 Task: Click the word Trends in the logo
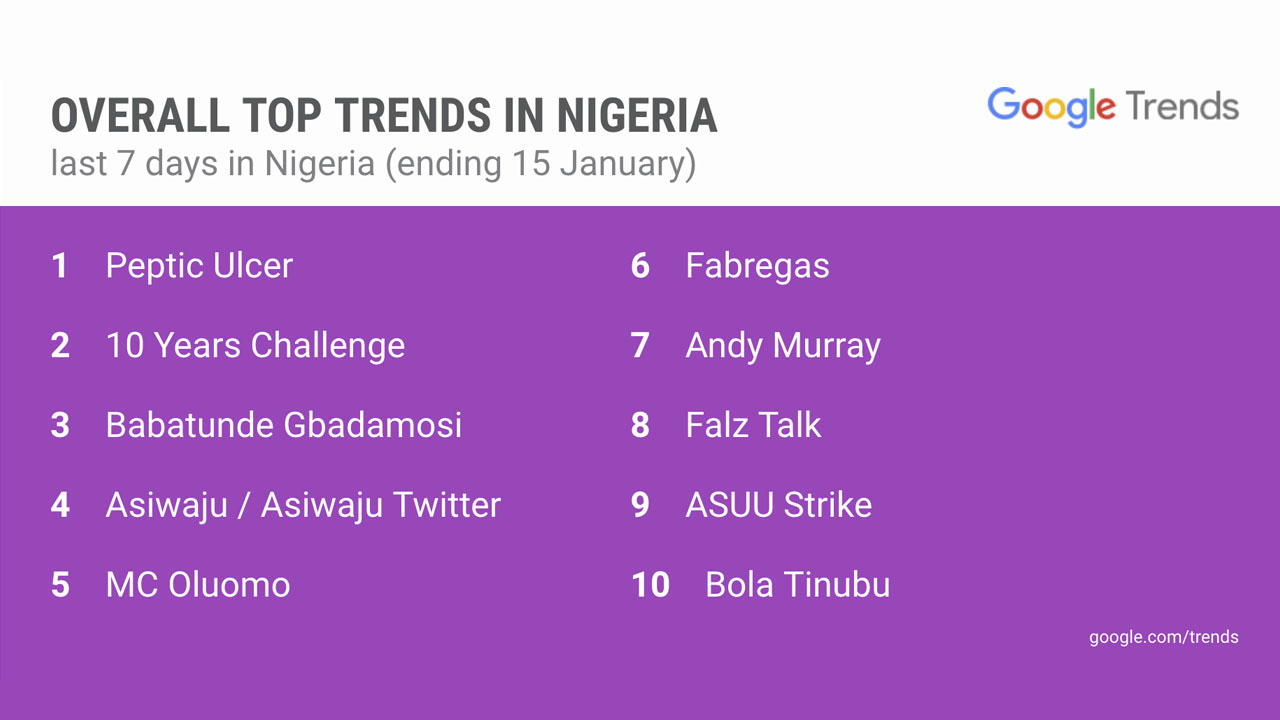tap(1182, 105)
